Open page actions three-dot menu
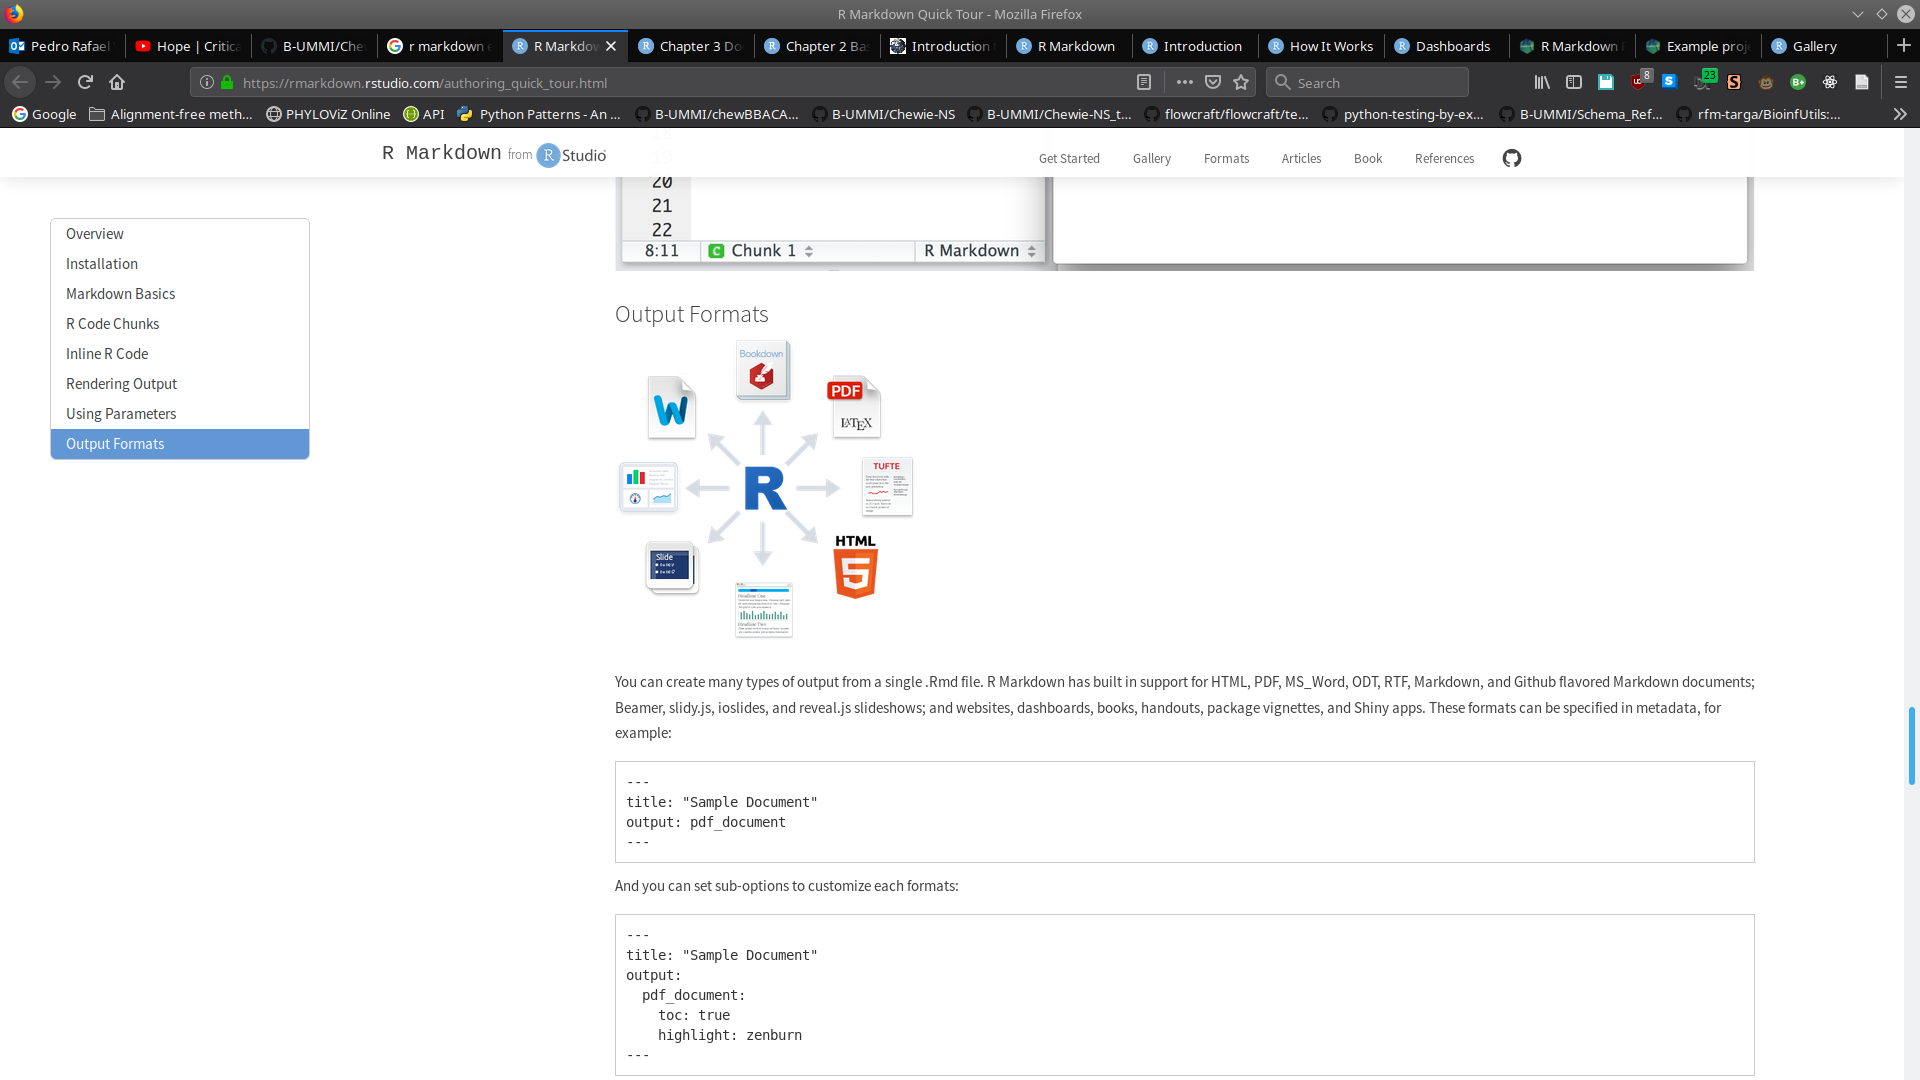This screenshot has width=1920, height=1080. [1185, 82]
